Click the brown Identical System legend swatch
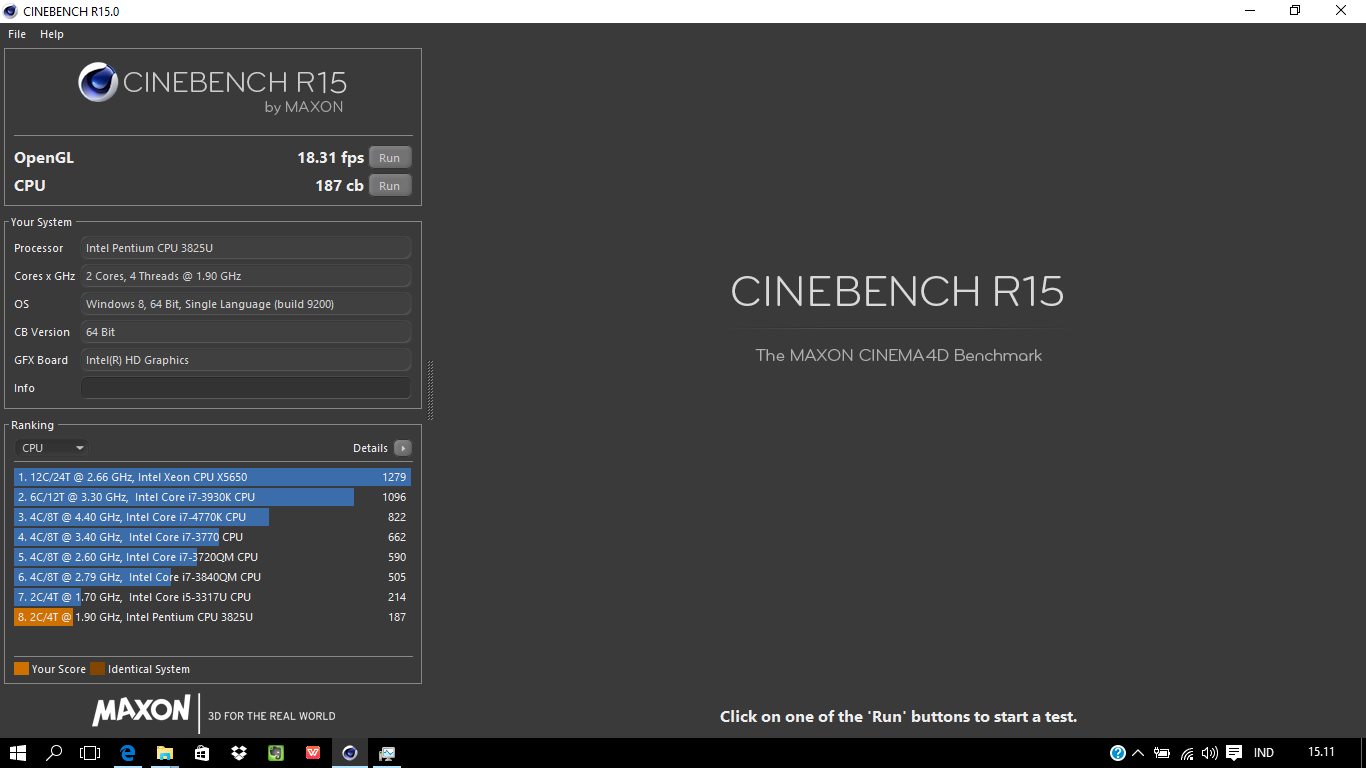The image size is (1366, 768). click(97, 669)
